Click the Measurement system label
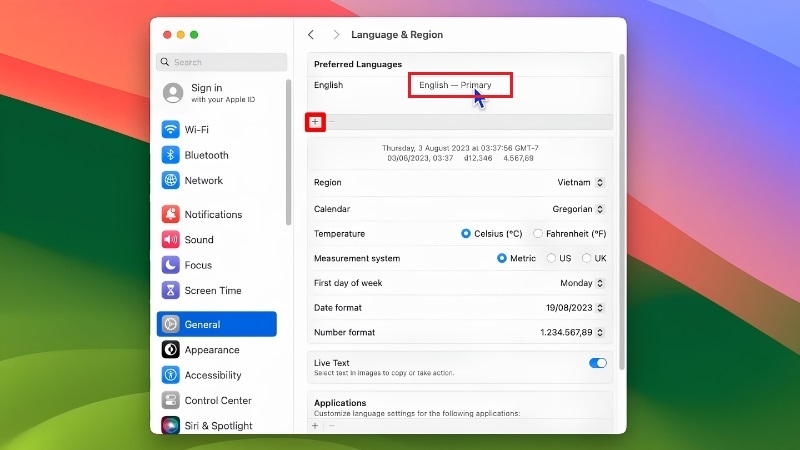800x450 pixels. (357, 258)
